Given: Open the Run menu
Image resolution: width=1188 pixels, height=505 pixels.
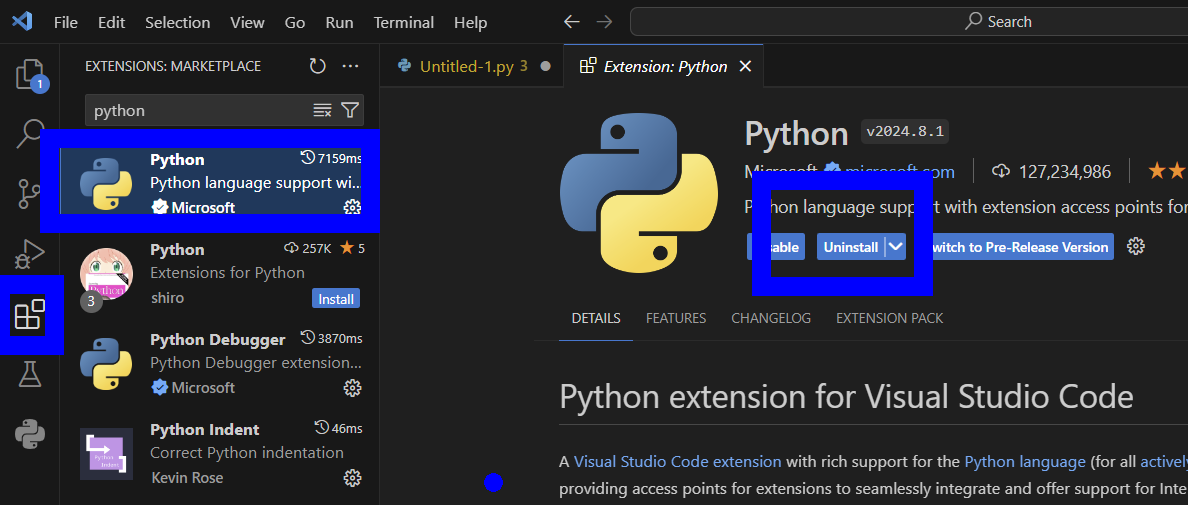Looking at the screenshot, I should click(x=339, y=22).
